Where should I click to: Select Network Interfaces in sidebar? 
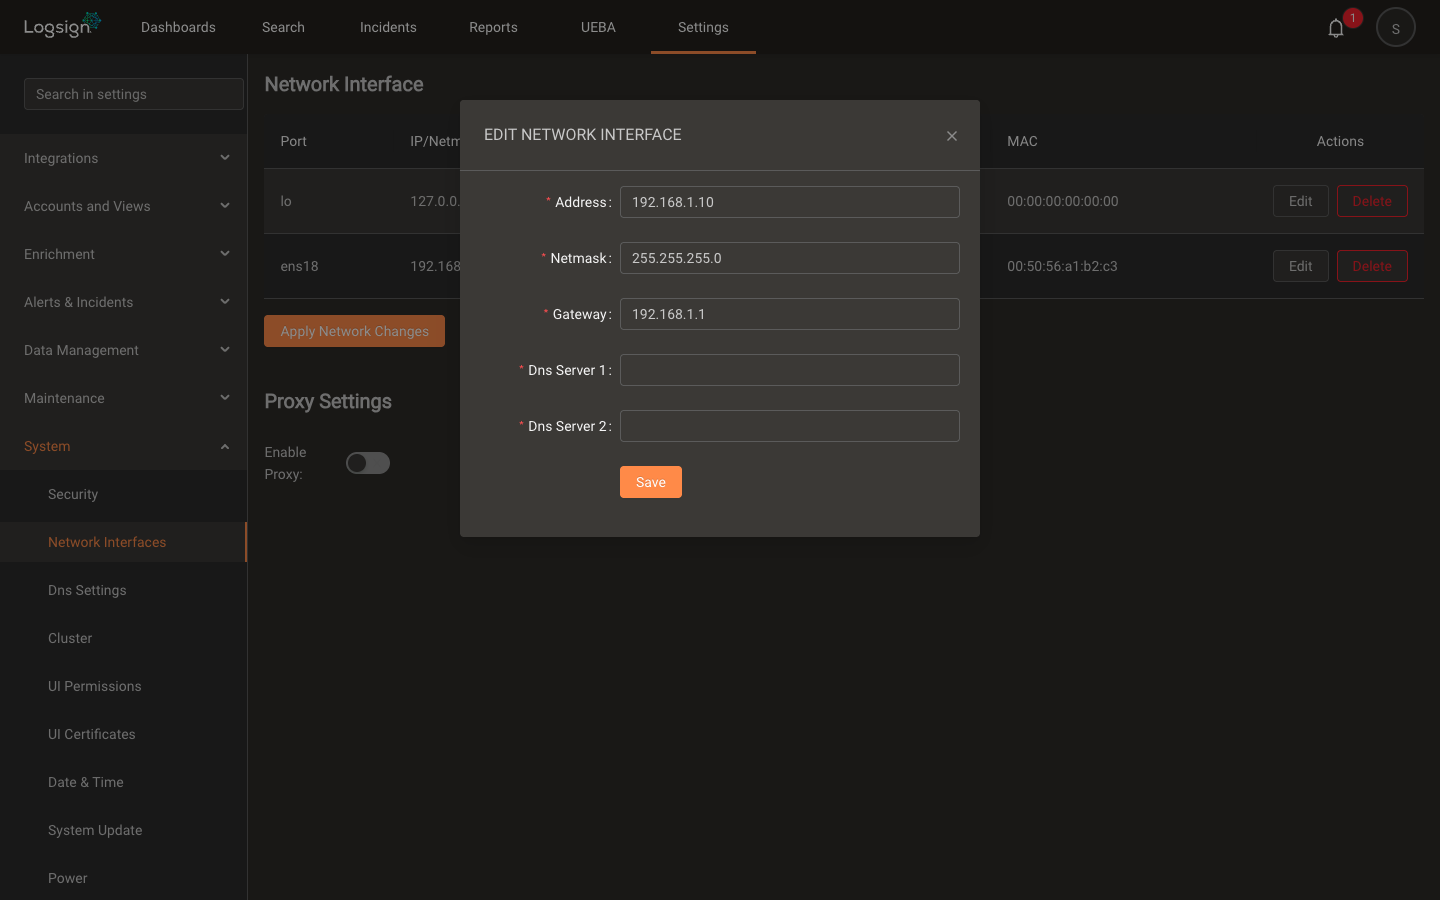(124, 542)
